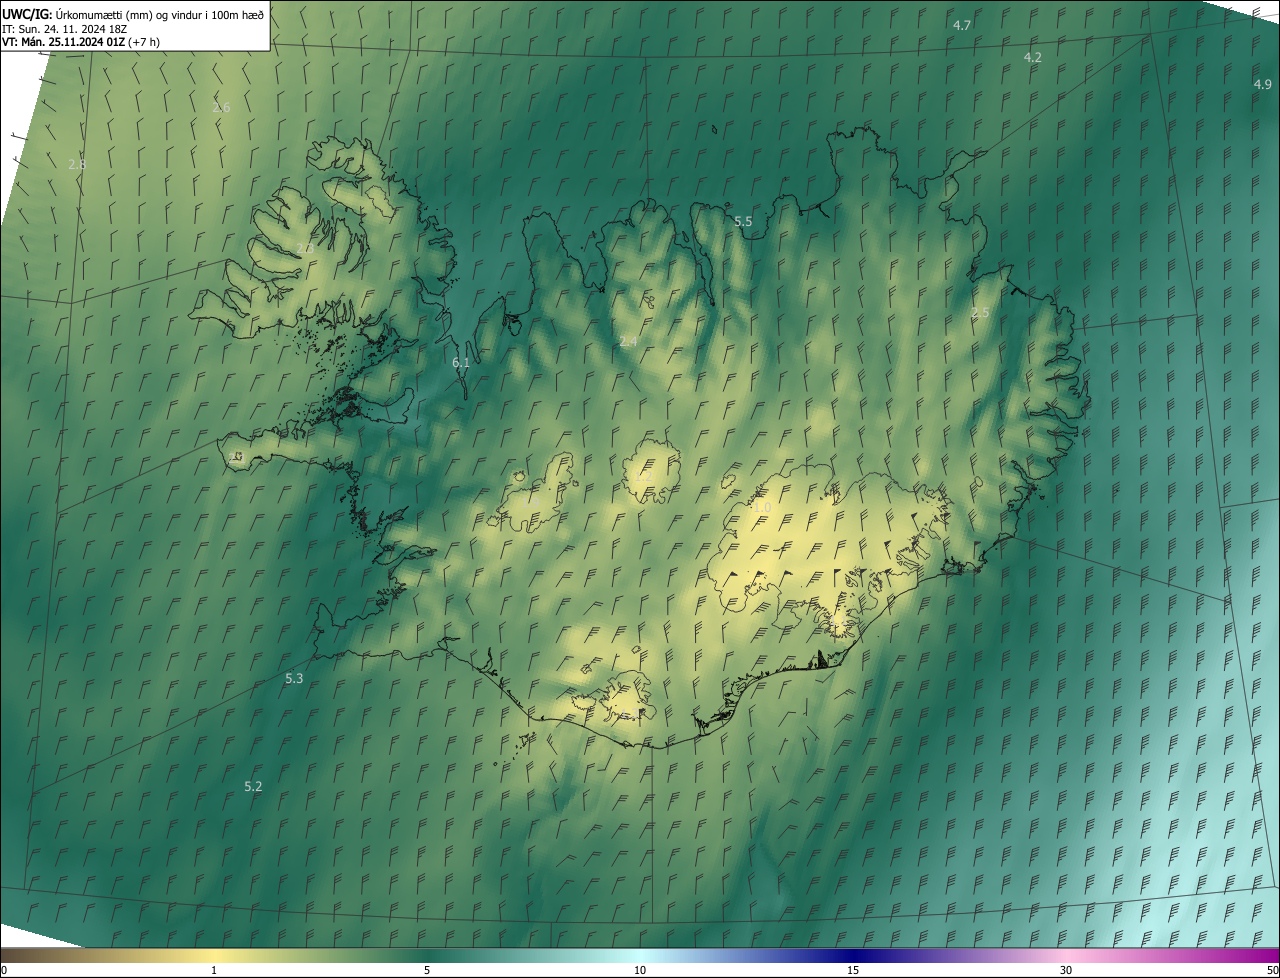Click the 'UWC/IG: Úrkomumætti (mm)' title line
Screen dimensions: 1280x978
click(133, 13)
